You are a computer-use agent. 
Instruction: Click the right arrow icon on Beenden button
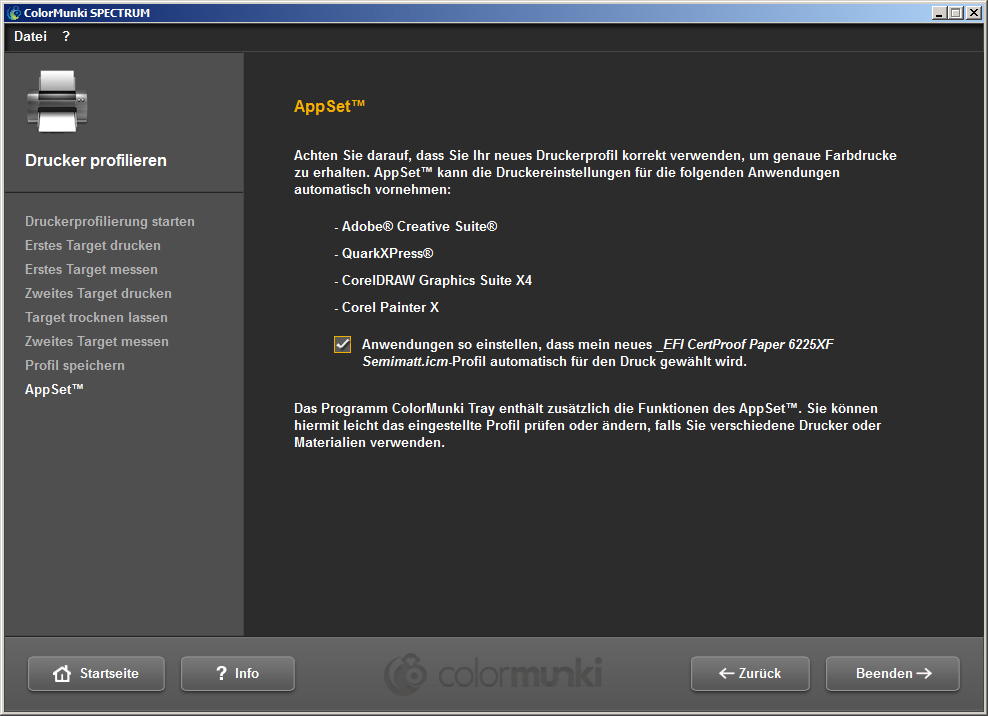pos(924,674)
